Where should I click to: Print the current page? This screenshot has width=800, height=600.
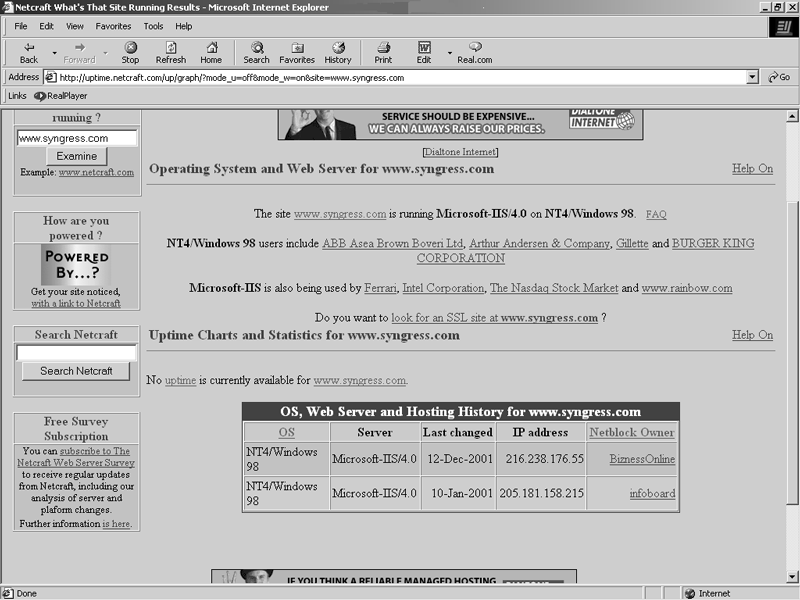[x=383, y=53]
